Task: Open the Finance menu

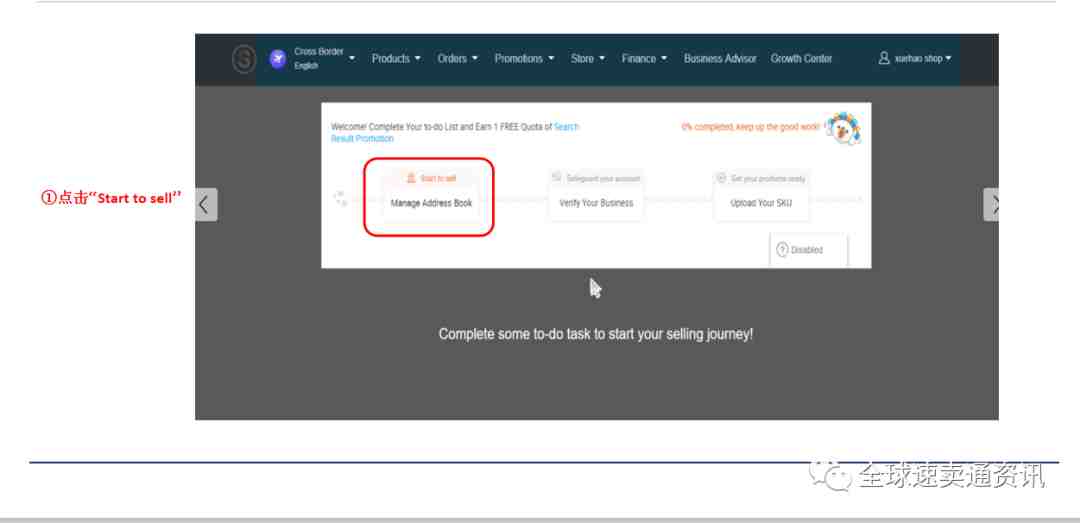Action: pos(645,59)
